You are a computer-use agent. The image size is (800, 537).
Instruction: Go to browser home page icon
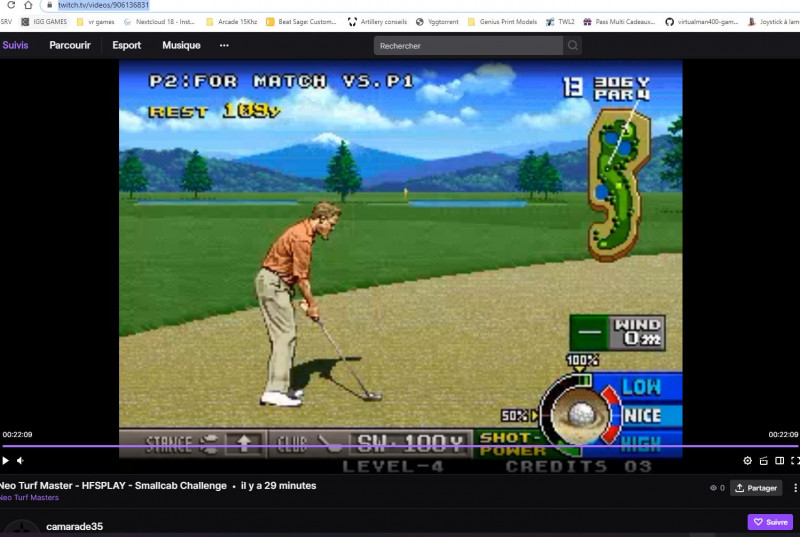tap(29, 5)
